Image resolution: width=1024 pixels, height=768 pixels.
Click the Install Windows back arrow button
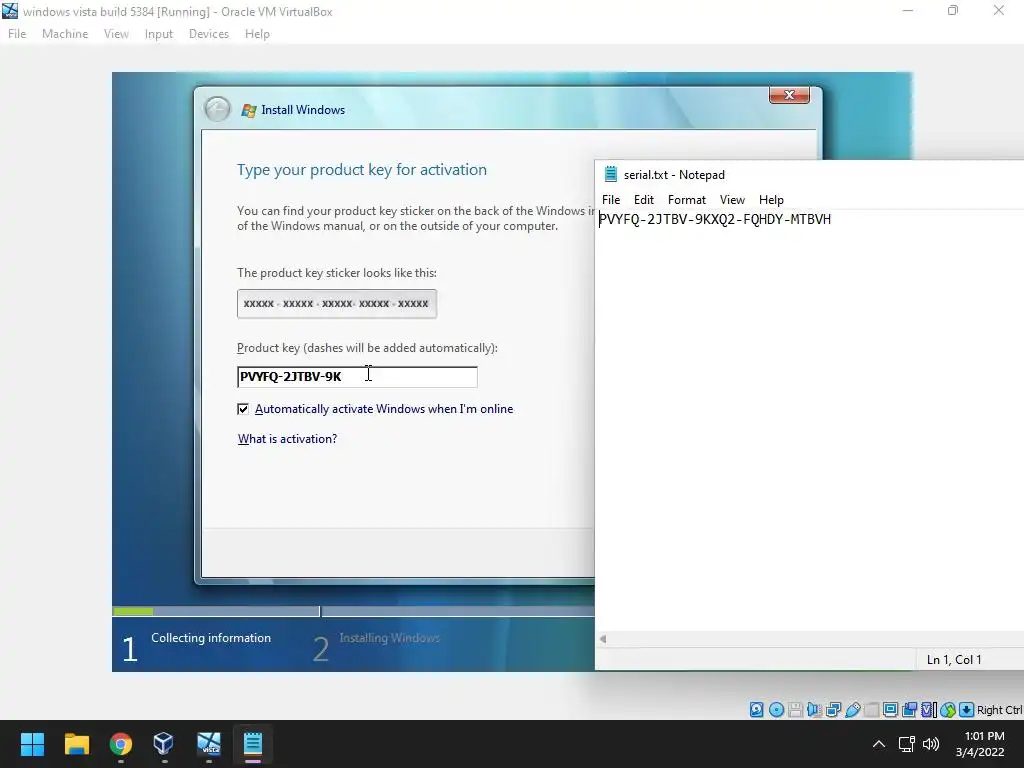pyautogui.click(x=217, y=109)
